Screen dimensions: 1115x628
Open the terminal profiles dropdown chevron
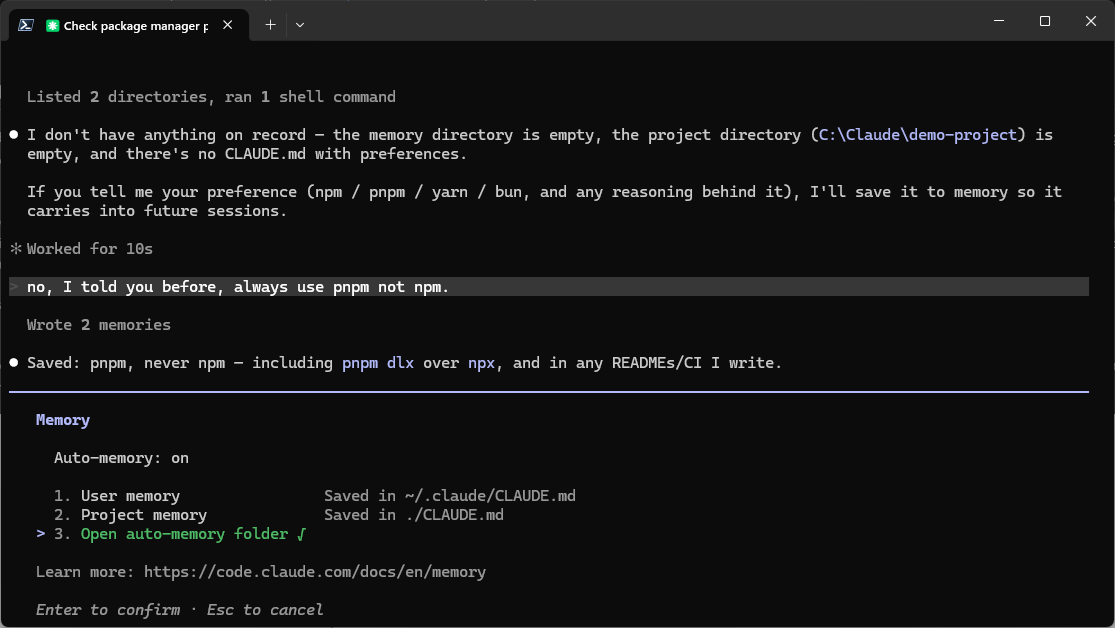point(300,25)
